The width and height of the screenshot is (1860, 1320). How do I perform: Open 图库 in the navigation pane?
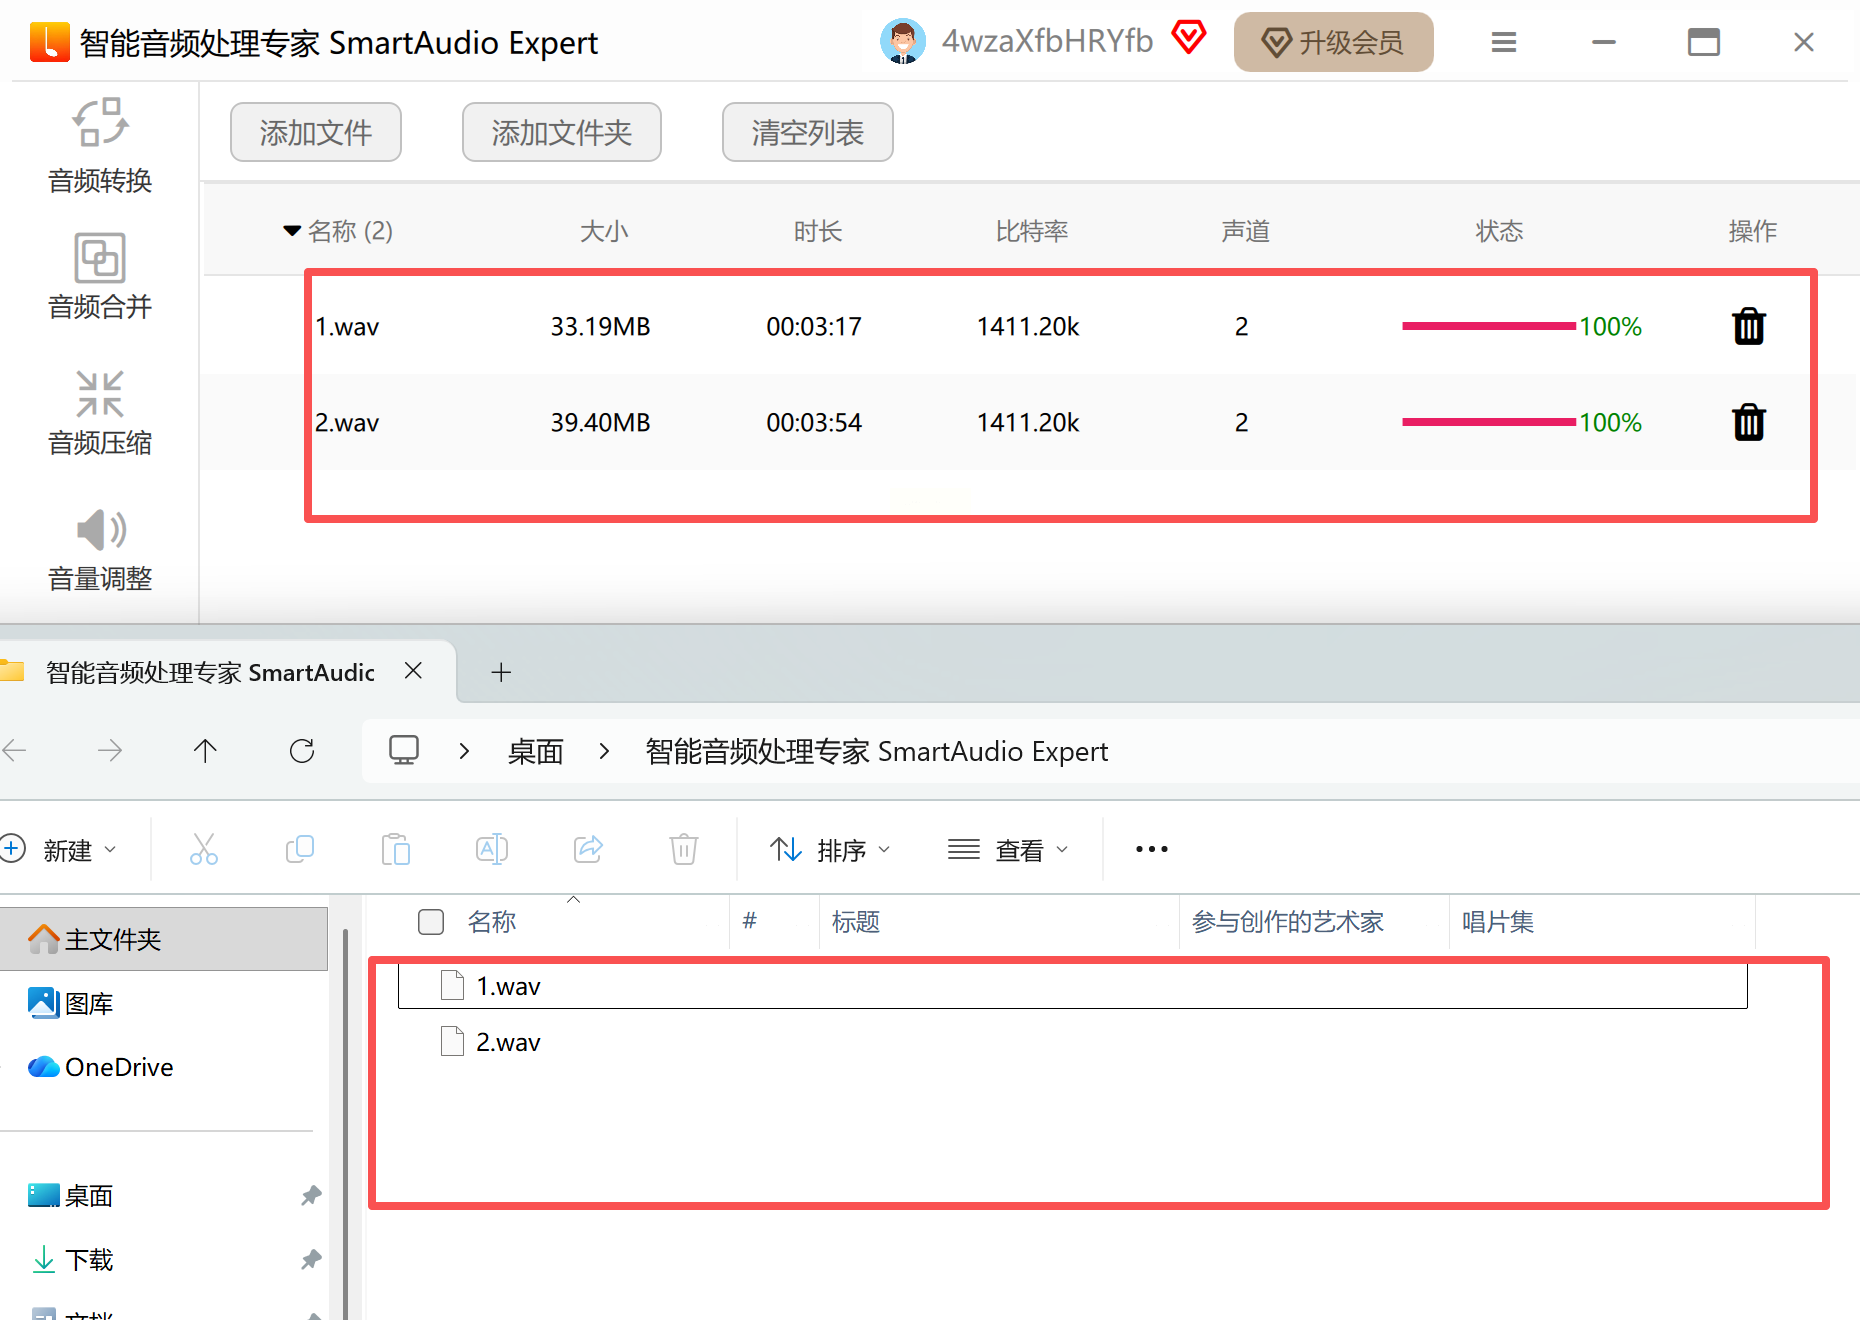point(71,1003)
